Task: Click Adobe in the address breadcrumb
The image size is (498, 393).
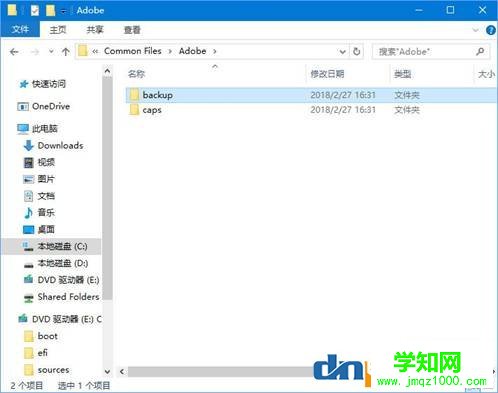Action: (x=192, y=51)
